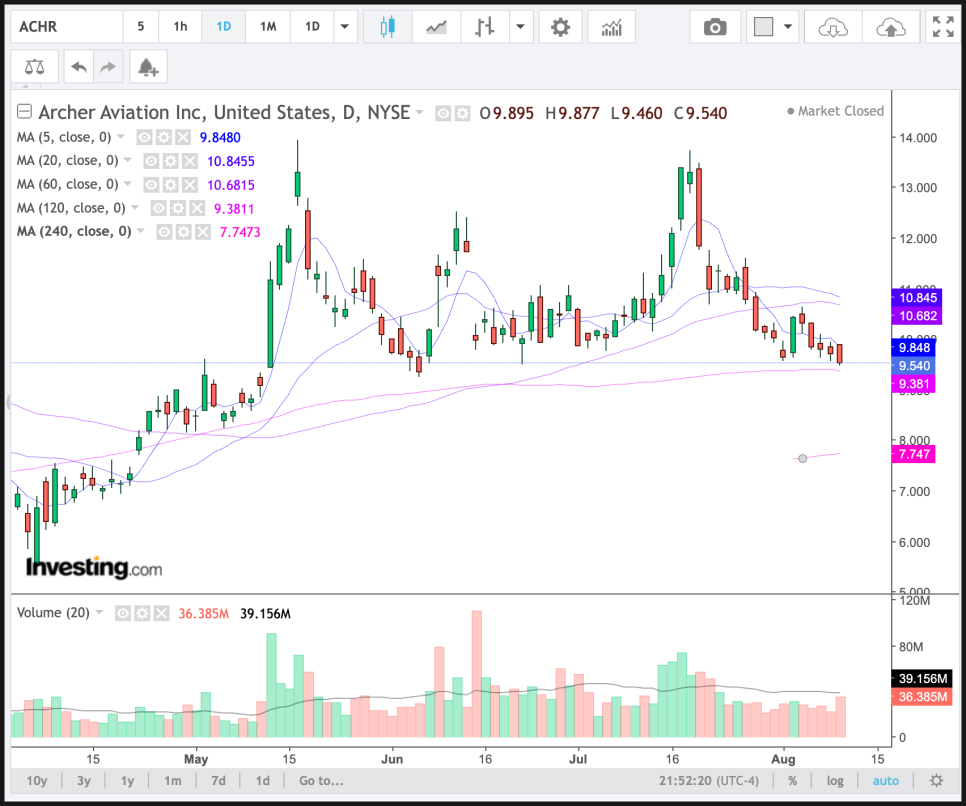Screen dimensions: 966x806
Task: Save chart layout with the cloud upload icon
Action: pos(890,26)
